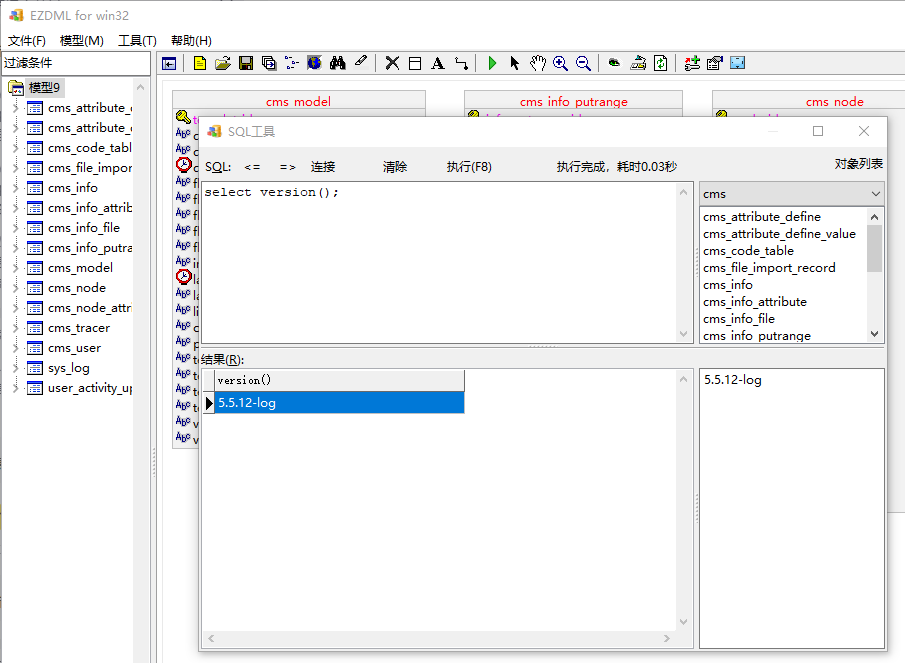Image resolution: width=905 pixels, height=663 pixels.
Task: Select cms_file_import_record in object list
Action: [769, 268]
